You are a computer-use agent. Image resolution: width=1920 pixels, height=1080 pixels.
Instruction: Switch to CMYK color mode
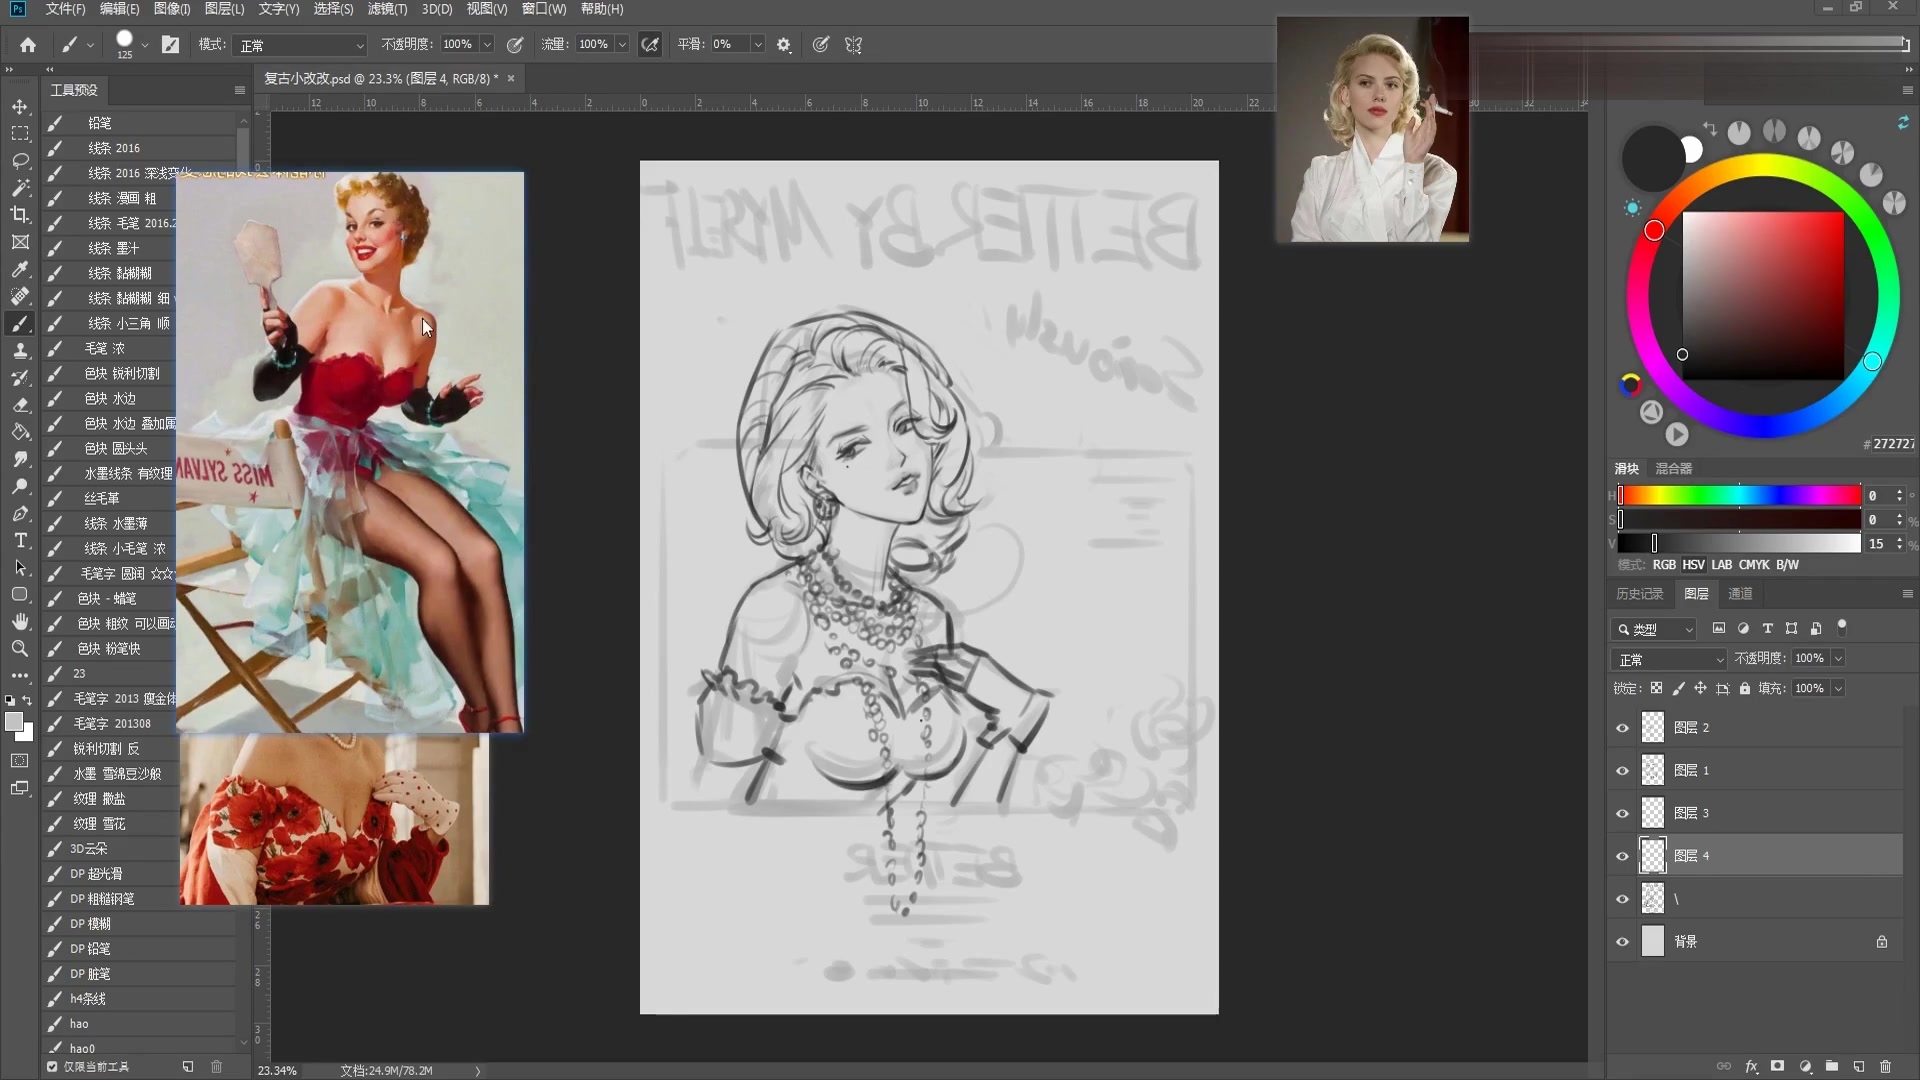coord(1754,565)
